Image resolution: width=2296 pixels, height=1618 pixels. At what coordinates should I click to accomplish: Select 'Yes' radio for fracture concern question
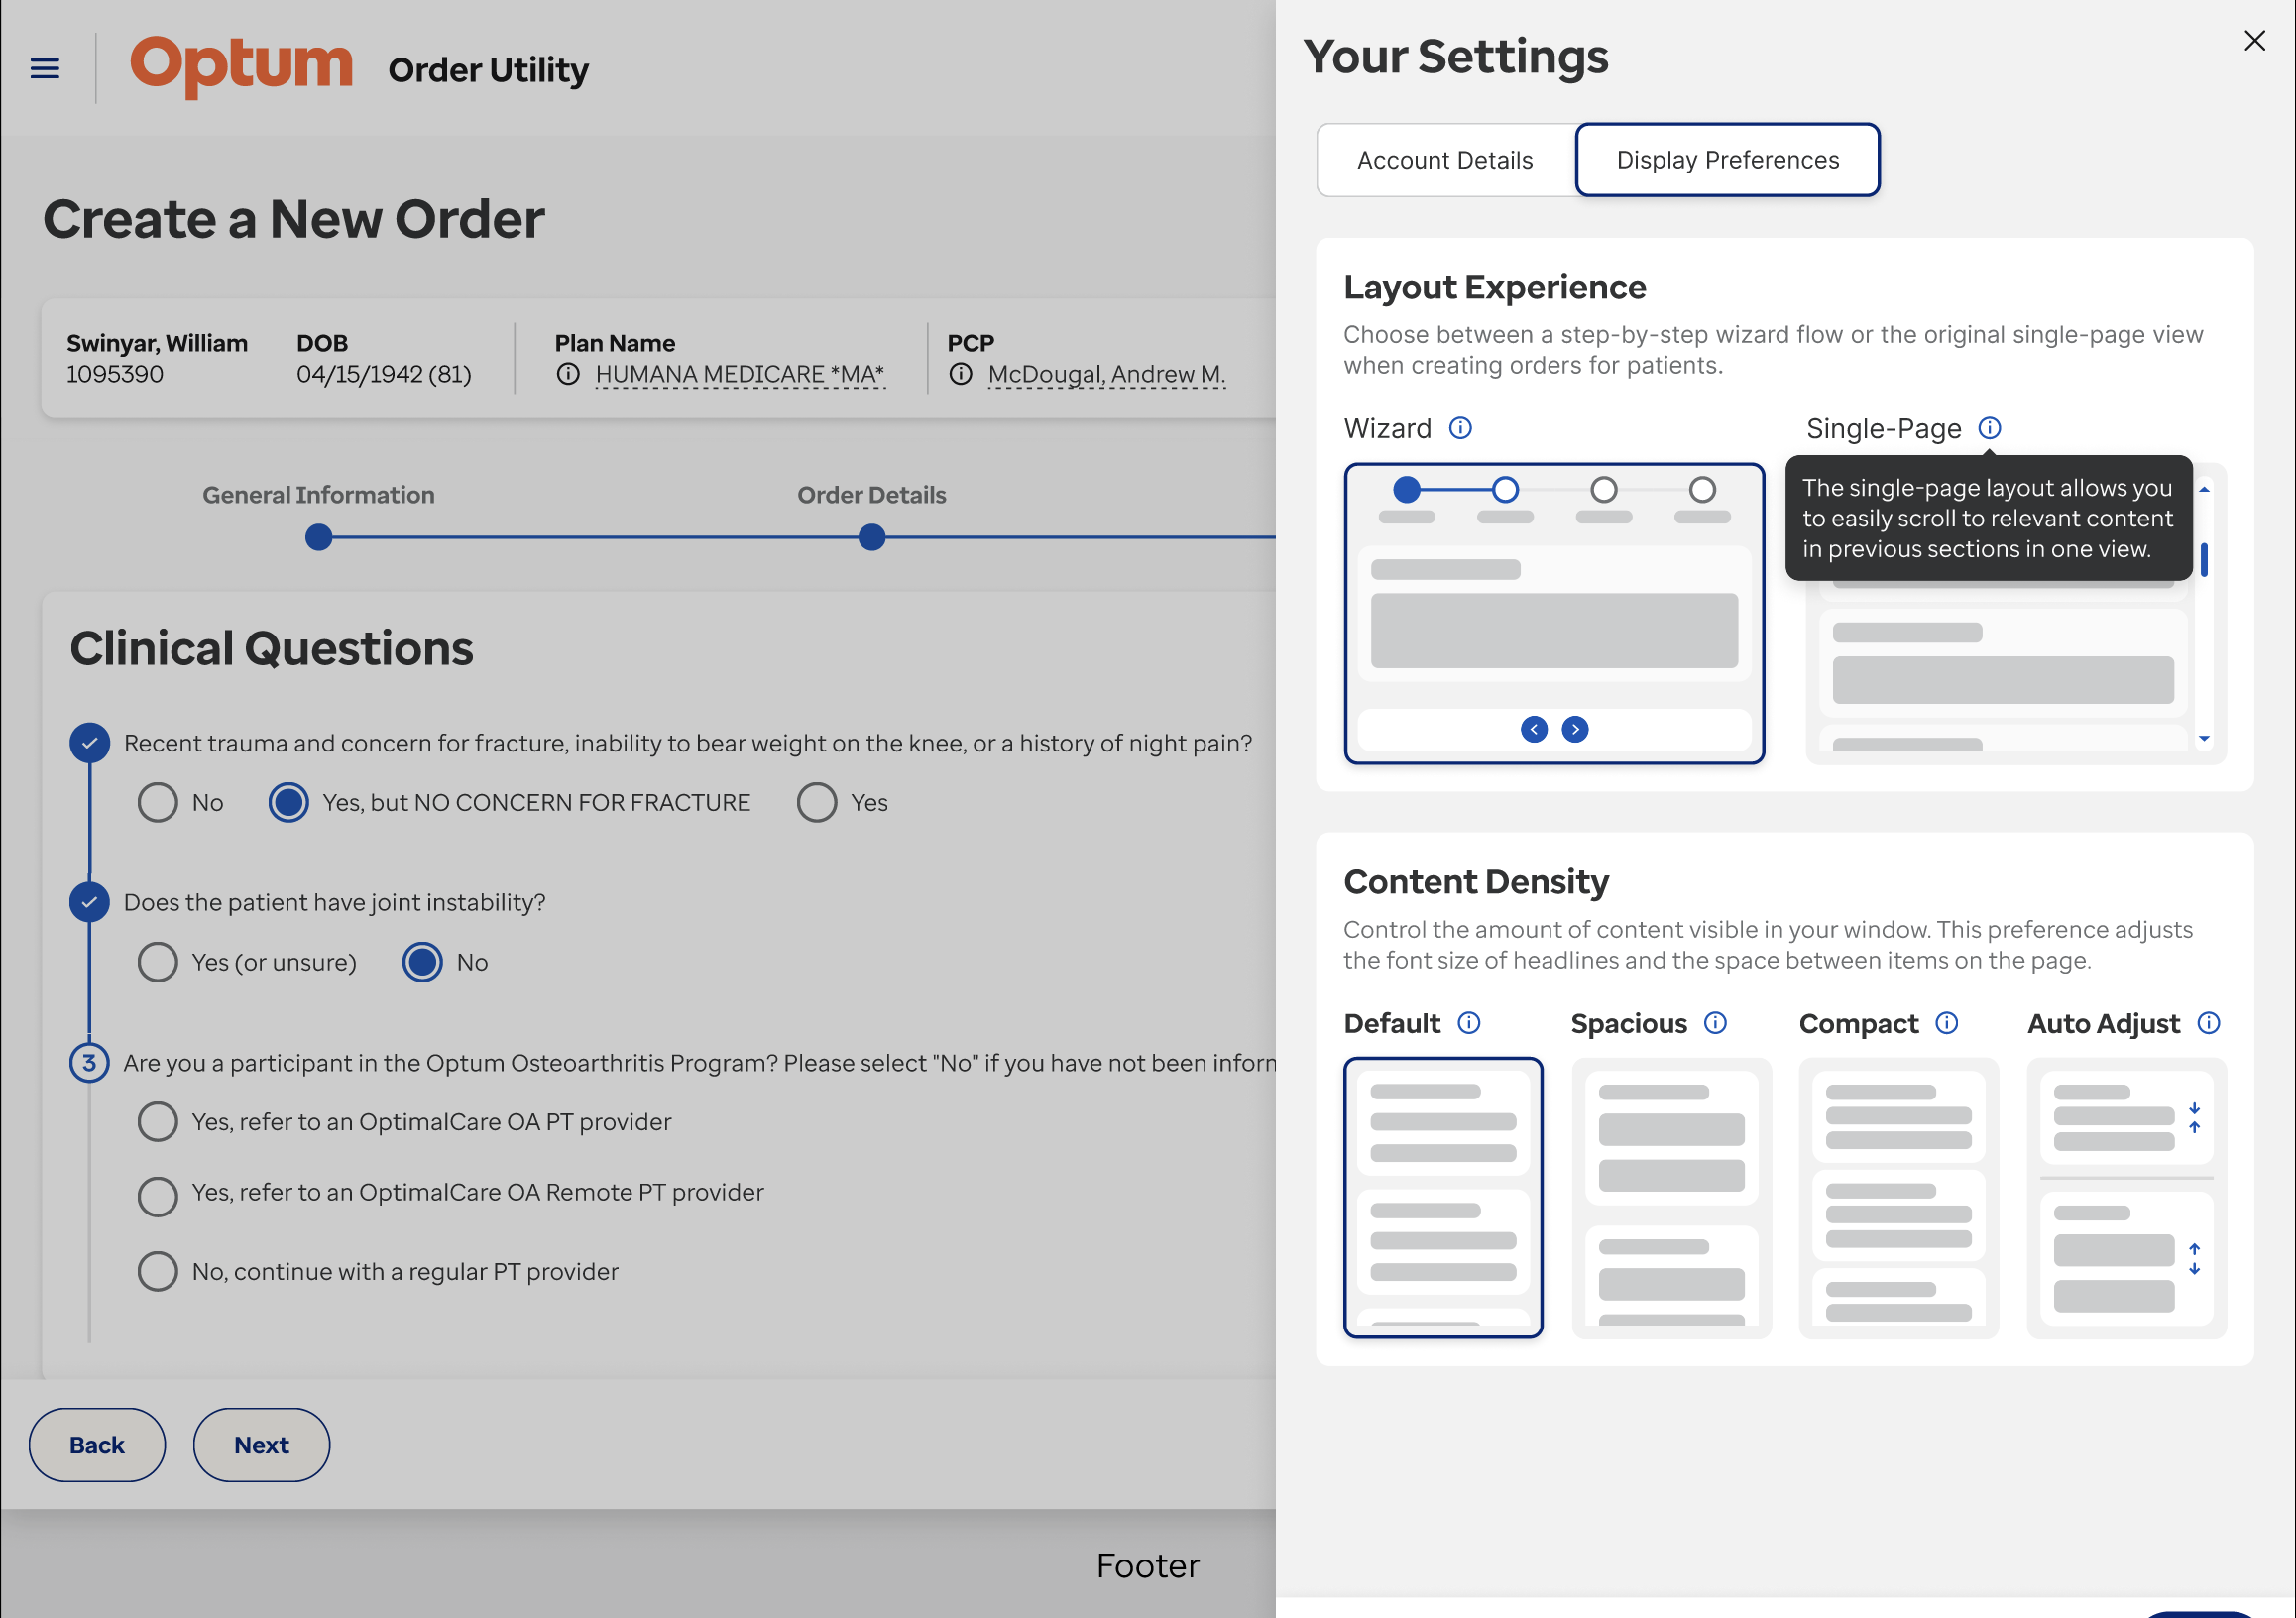(x=817, y=803)
